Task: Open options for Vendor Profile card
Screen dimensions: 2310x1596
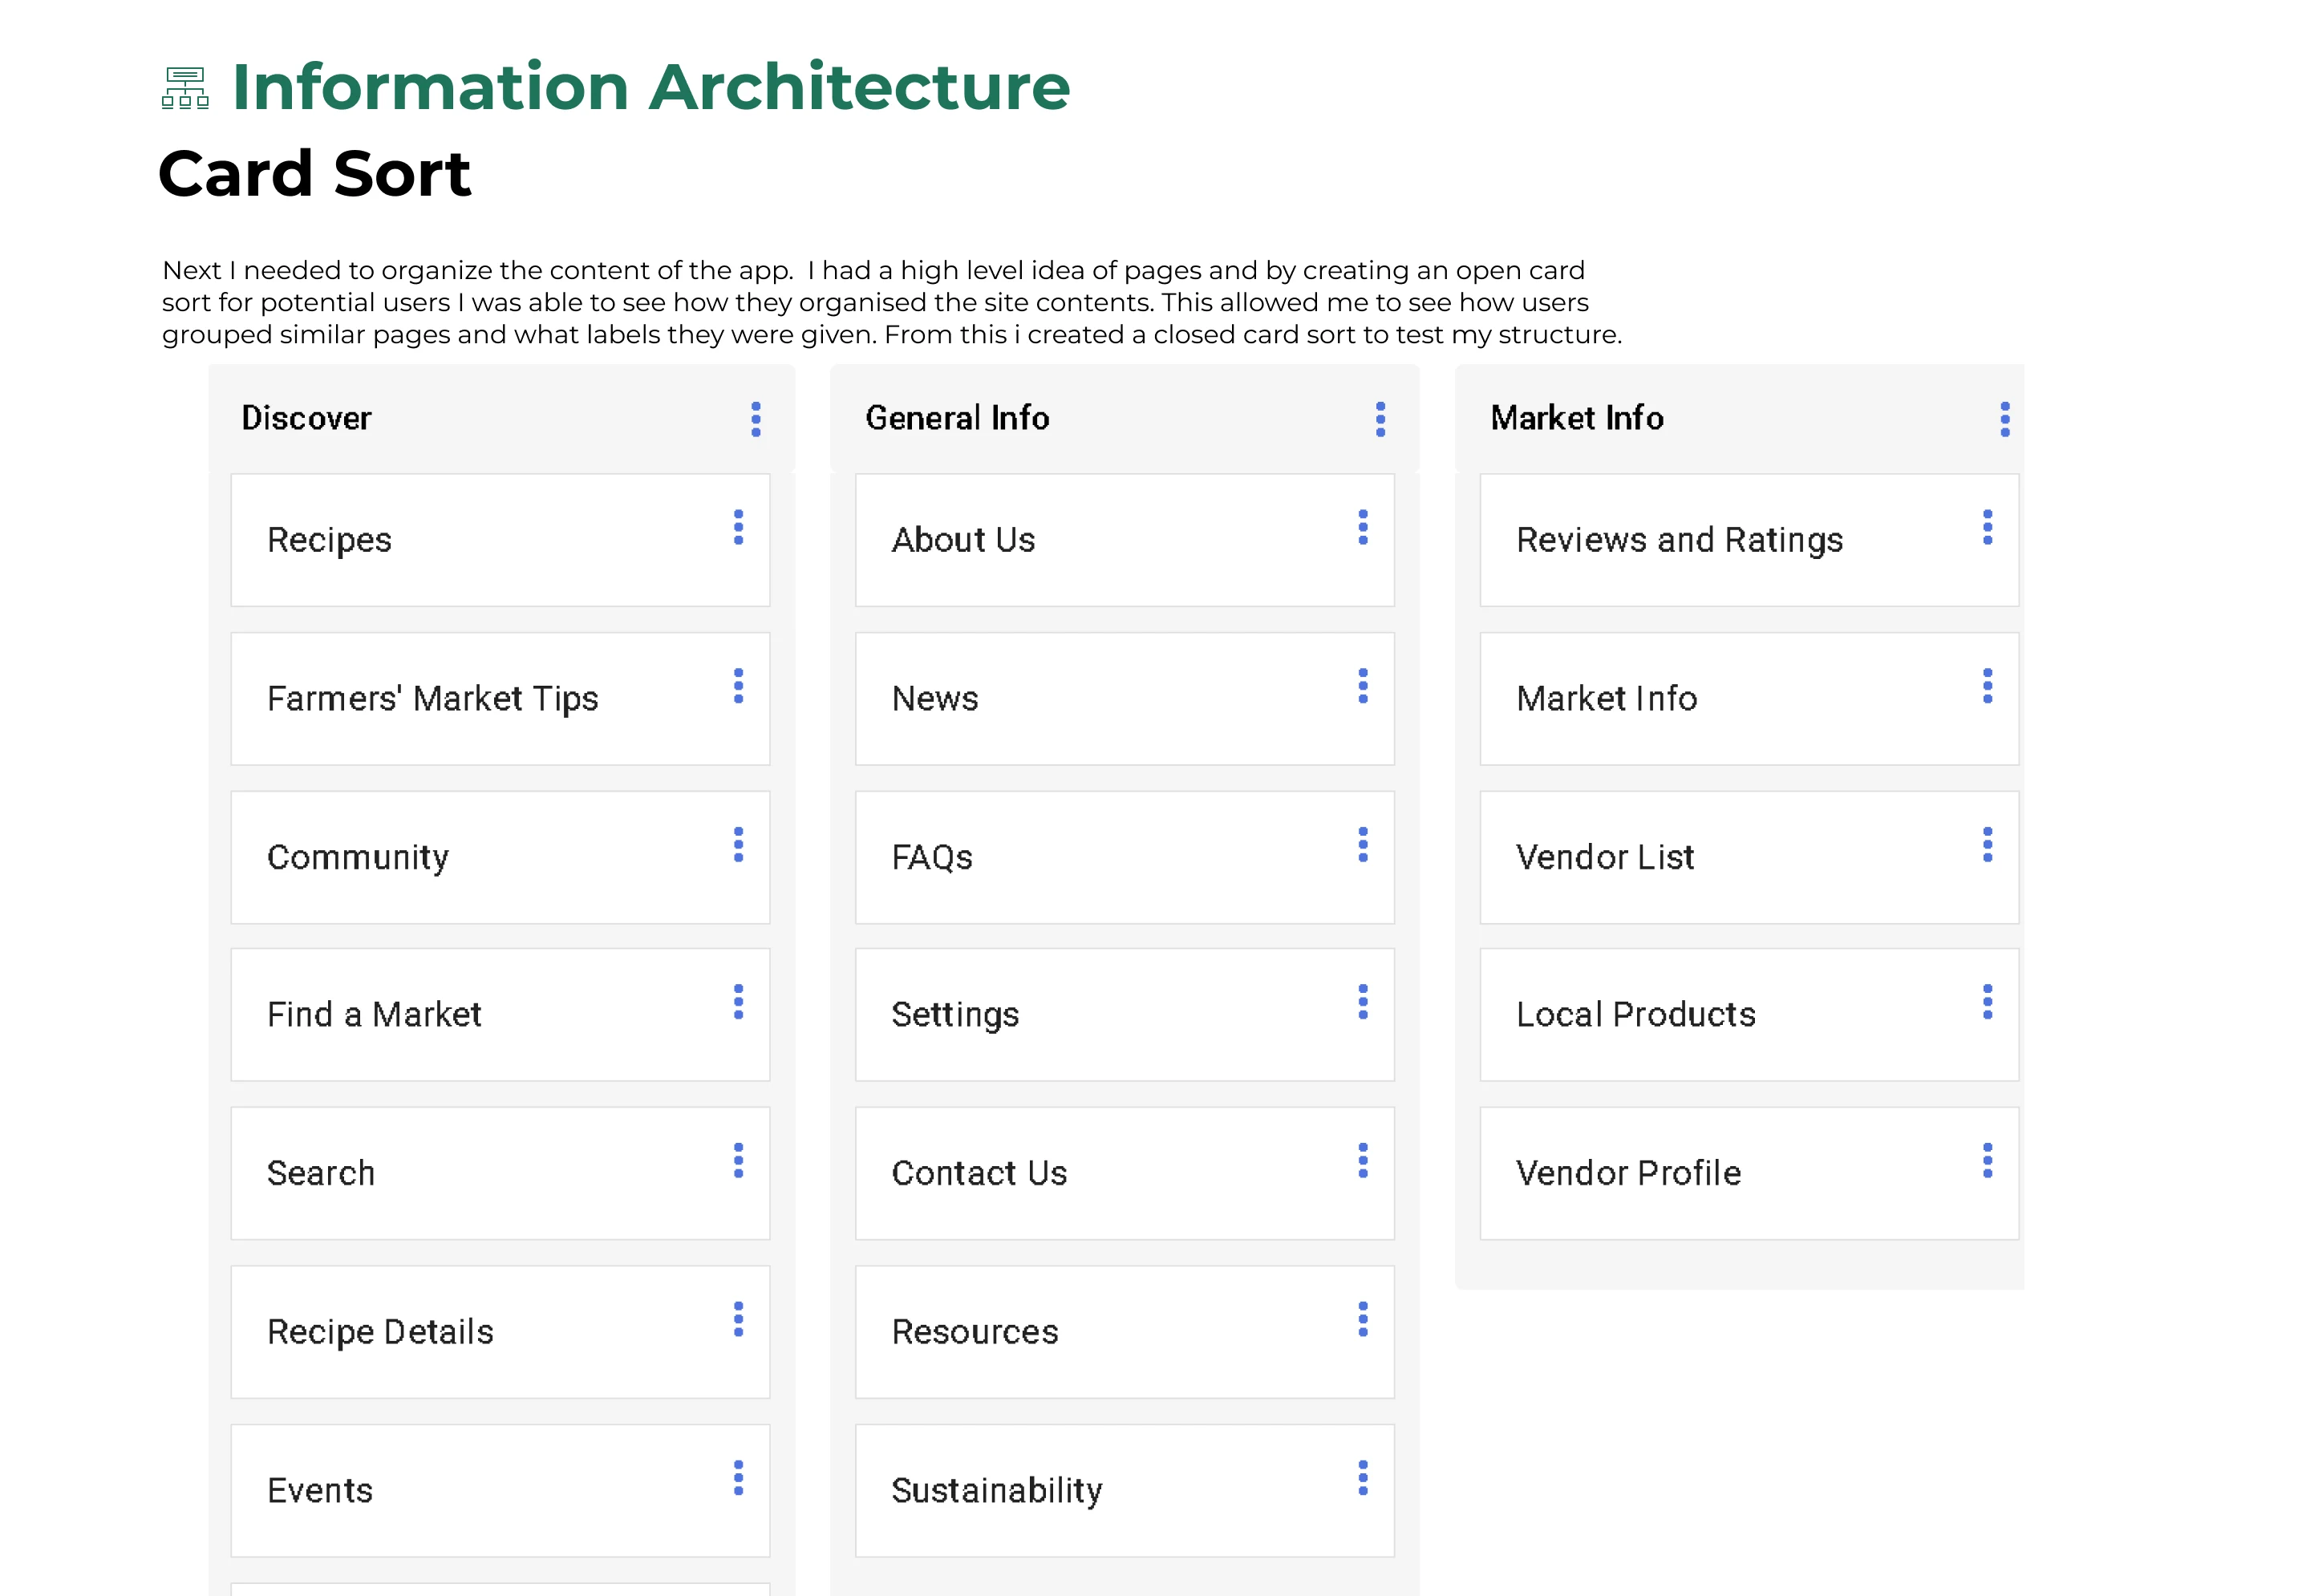Action: 1987,1160
